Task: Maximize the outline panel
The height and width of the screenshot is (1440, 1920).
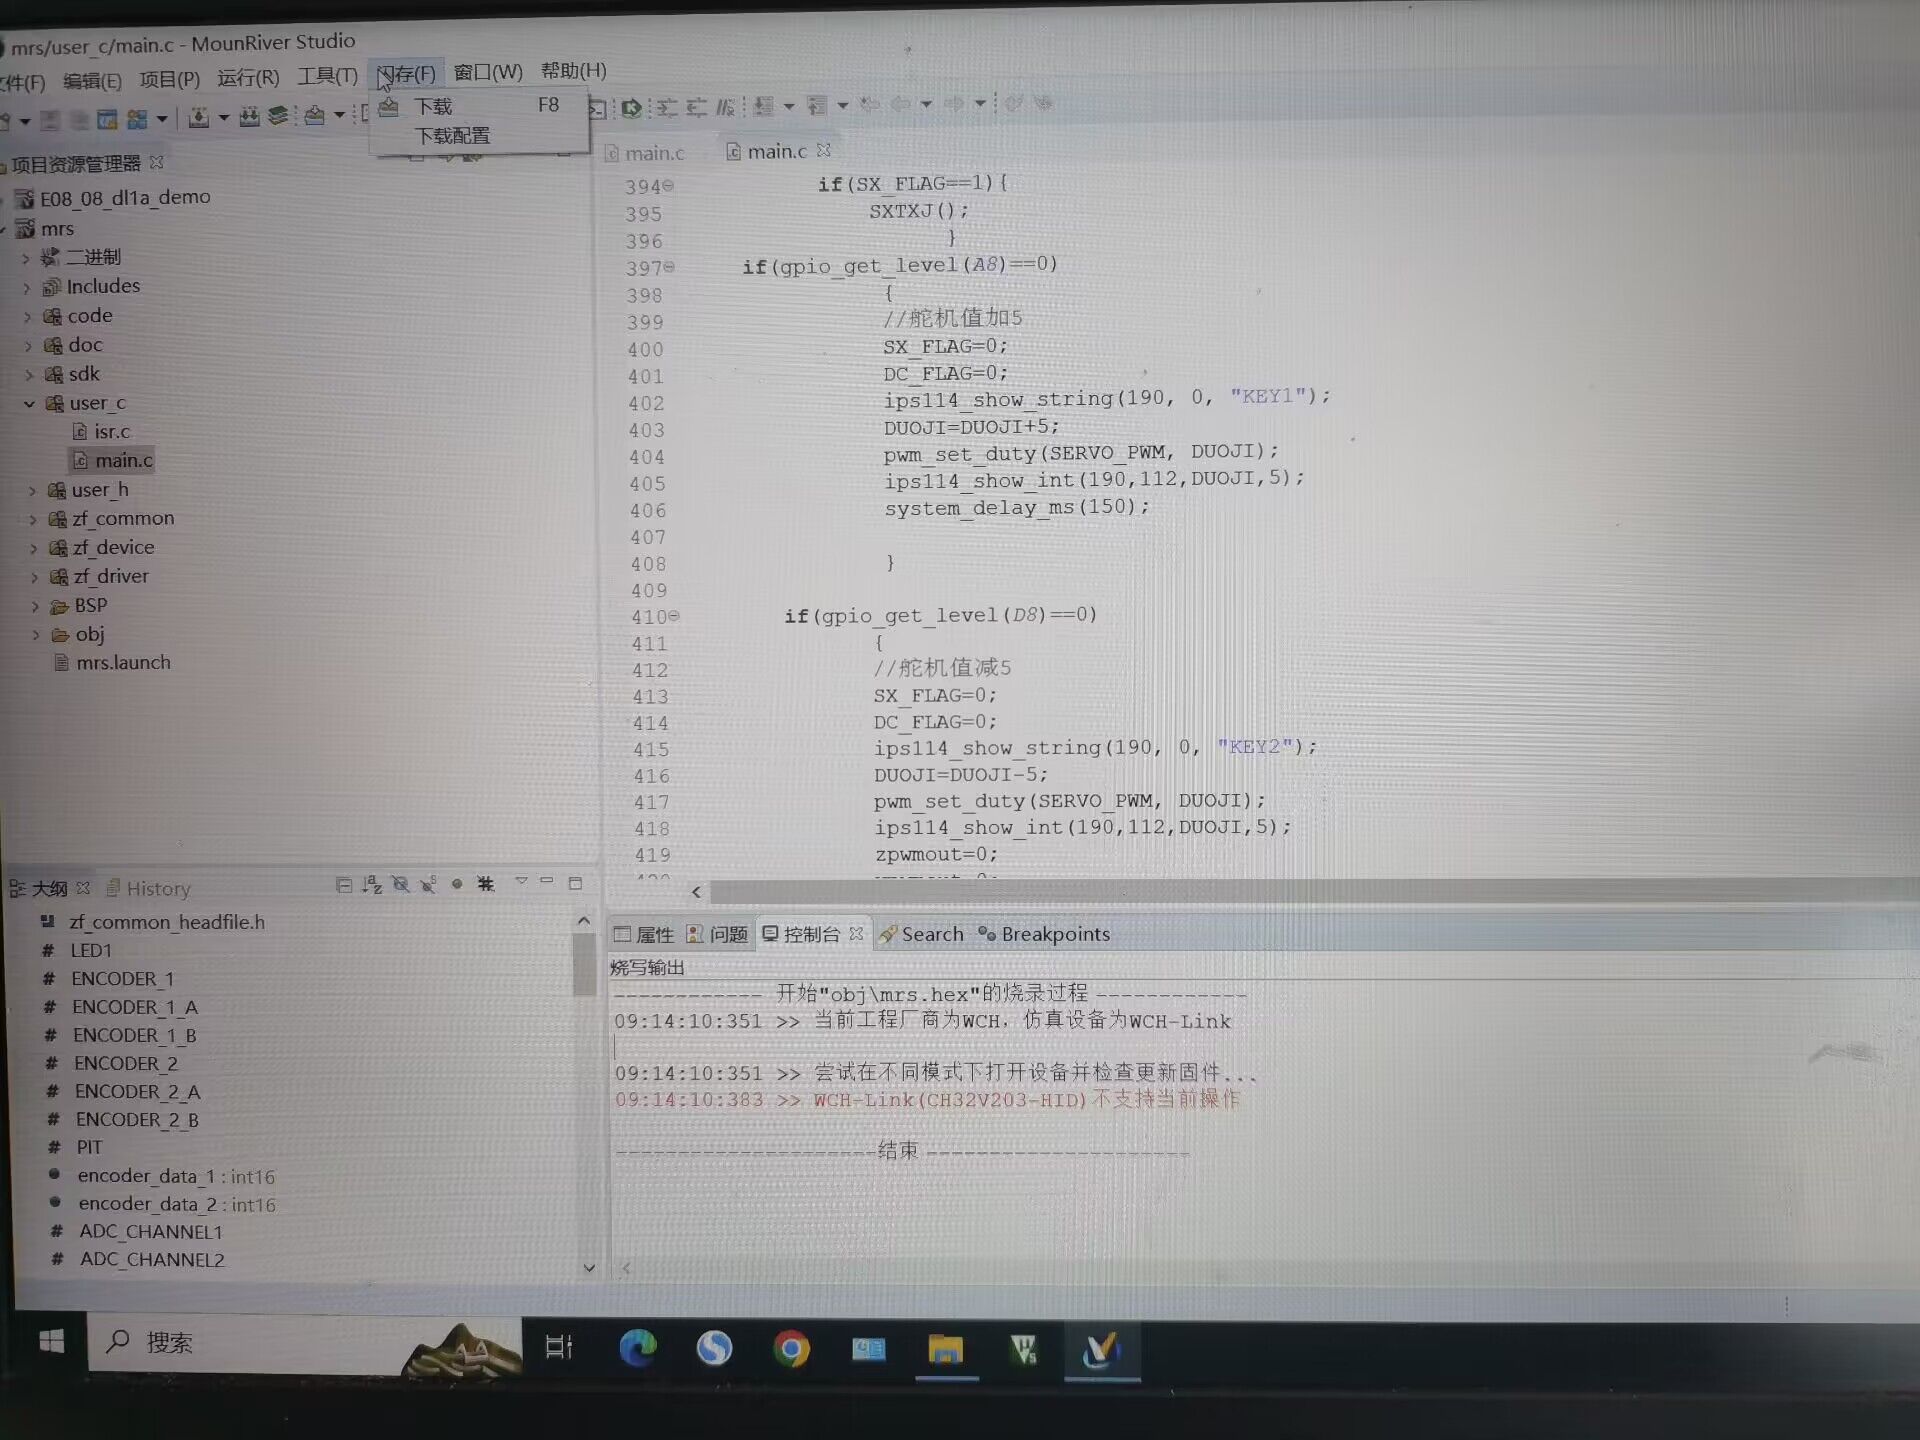Action: point(575,883)
